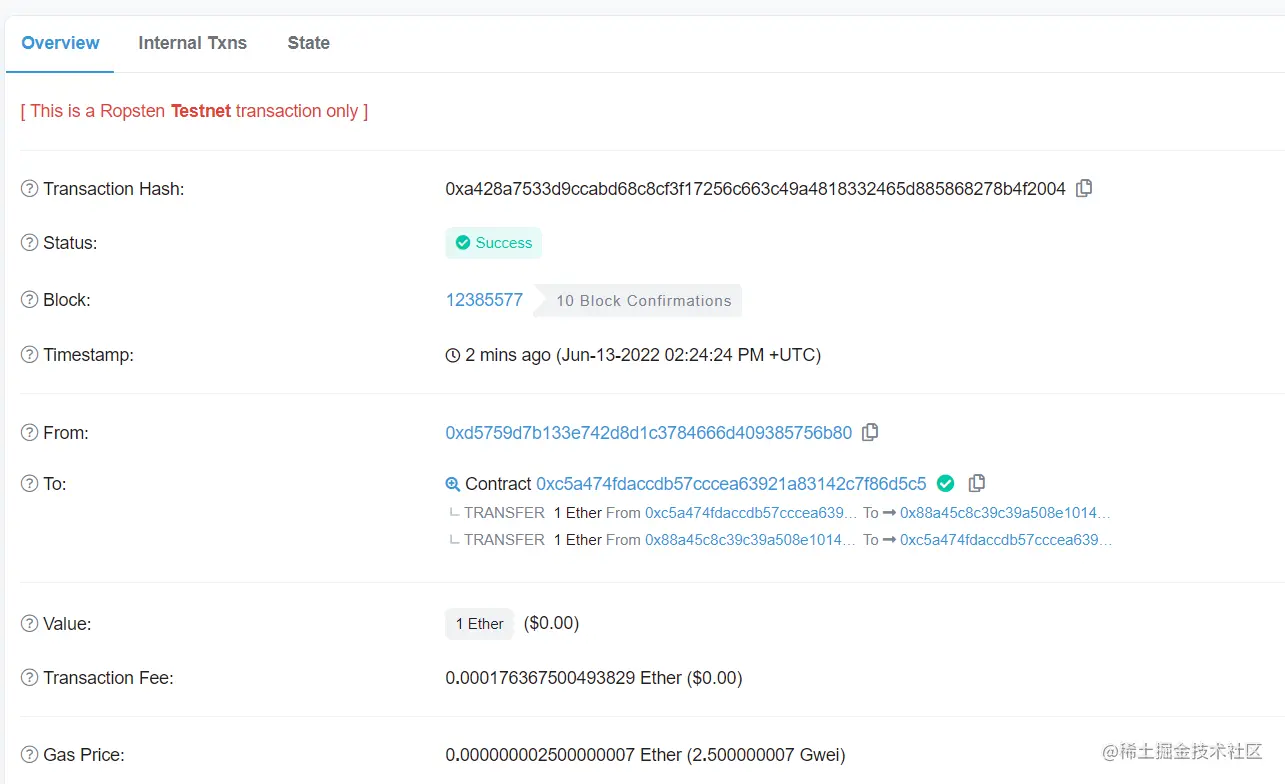
Task: Open the State tab
Action: coord(308,43)
